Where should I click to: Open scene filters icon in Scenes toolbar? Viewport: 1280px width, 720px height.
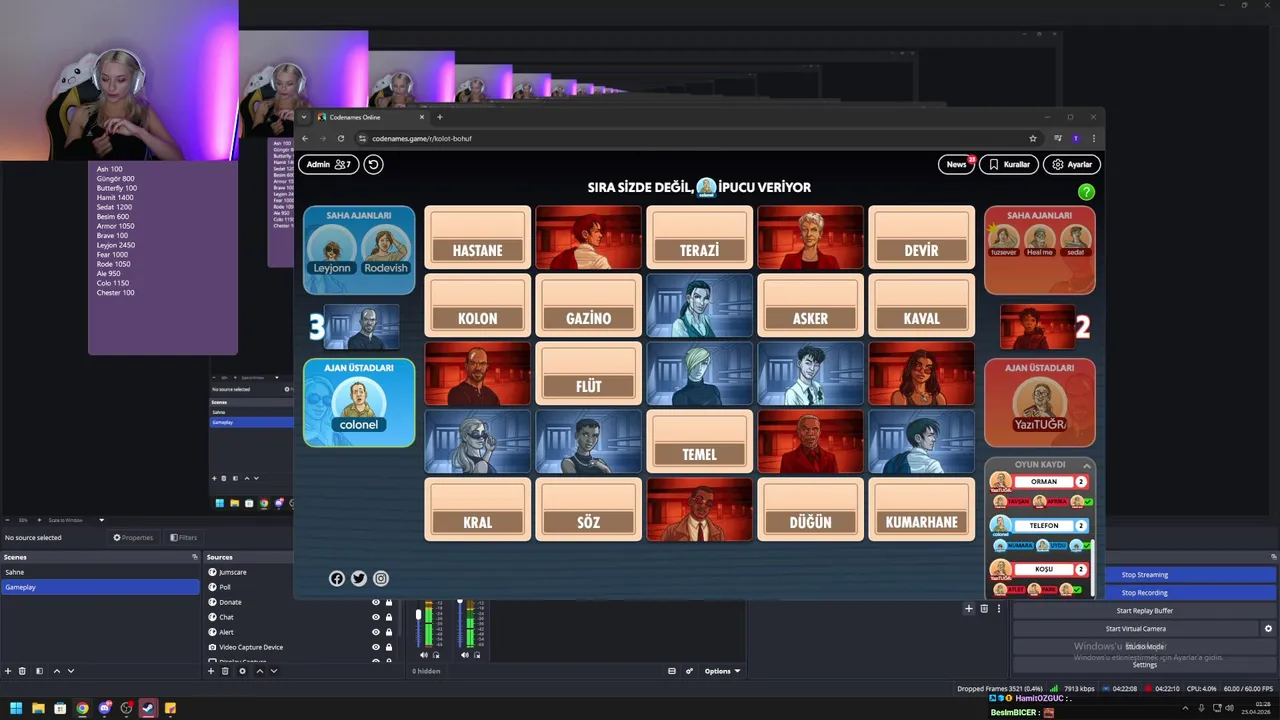point(39,671)
